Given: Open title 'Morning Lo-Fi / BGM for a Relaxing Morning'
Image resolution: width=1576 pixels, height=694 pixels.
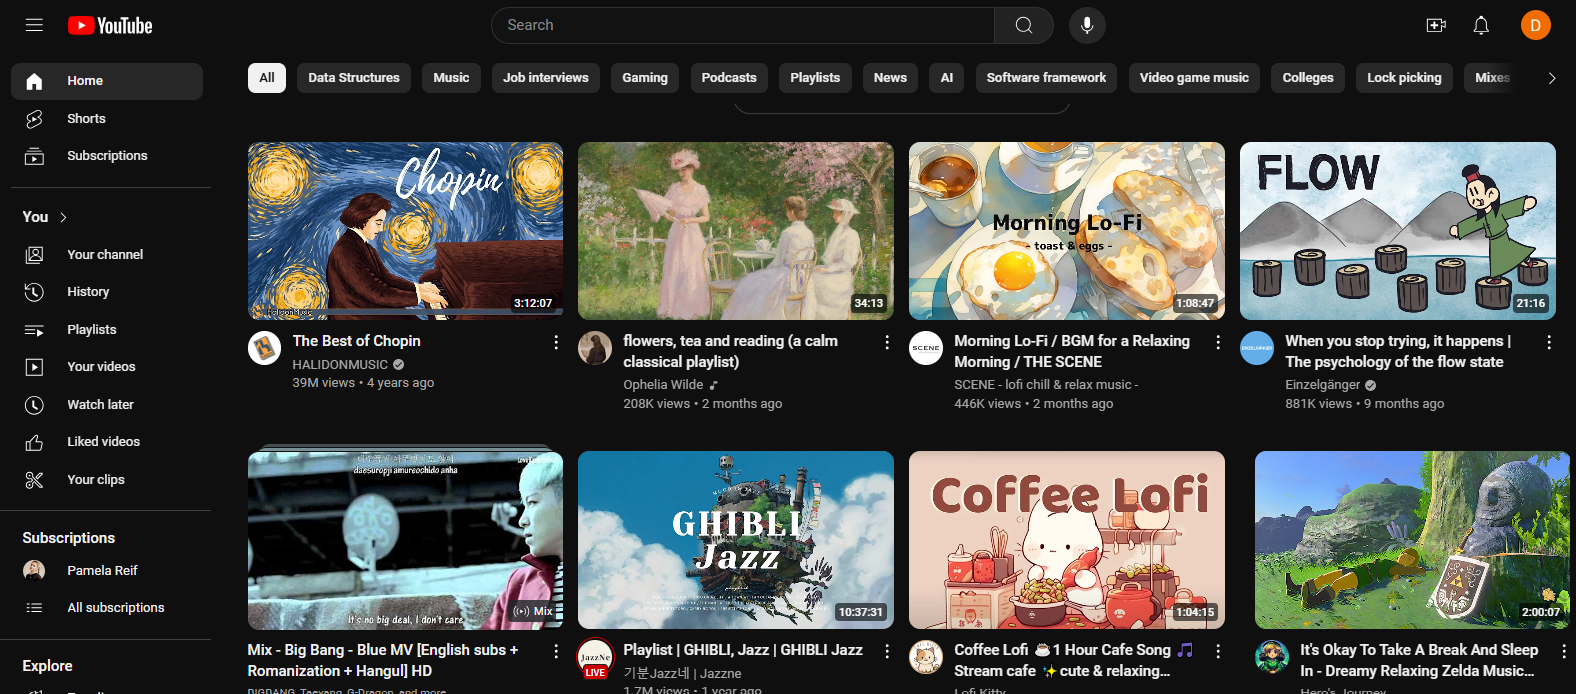Looking at the screenshot, I should click(x=1072, y=352).
